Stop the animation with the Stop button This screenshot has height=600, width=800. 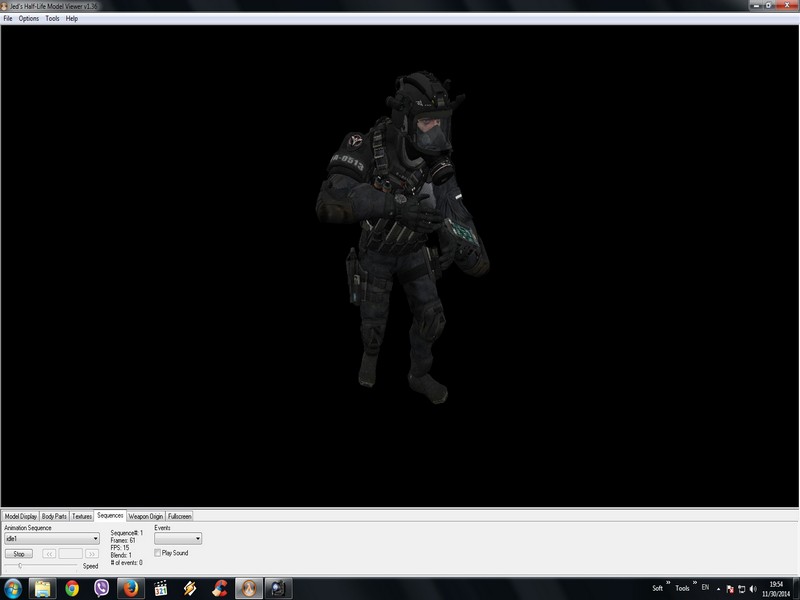[x=19, y=554]
